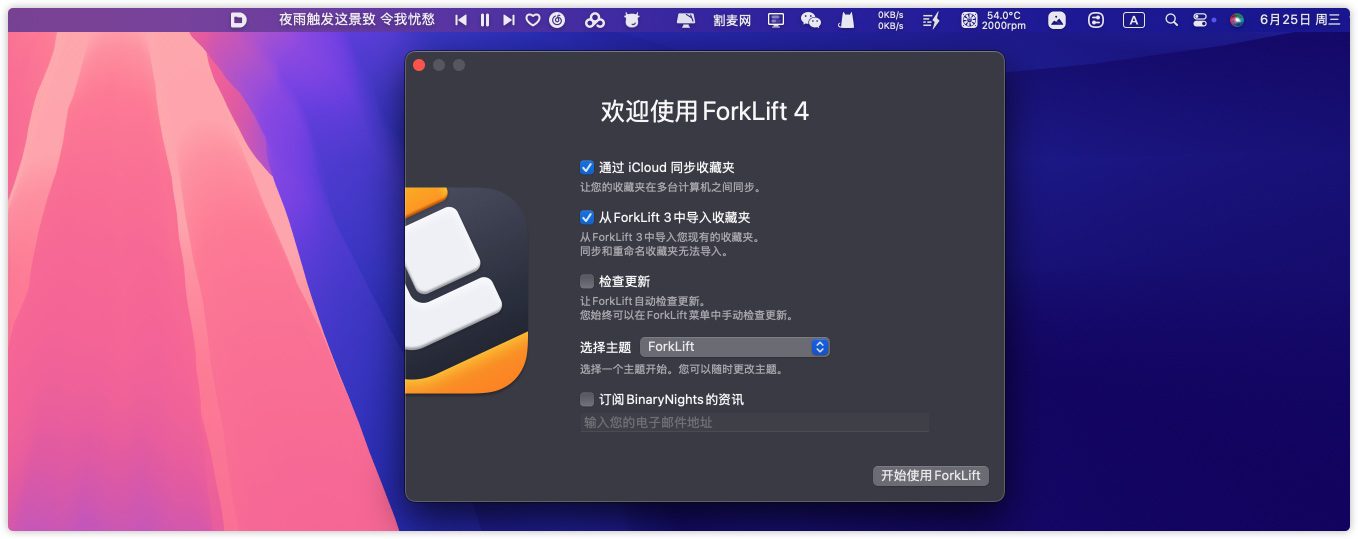Viewport: 1358px width, 539px height.
Task: Click the now playing song title text
Action: pos(357,20)
